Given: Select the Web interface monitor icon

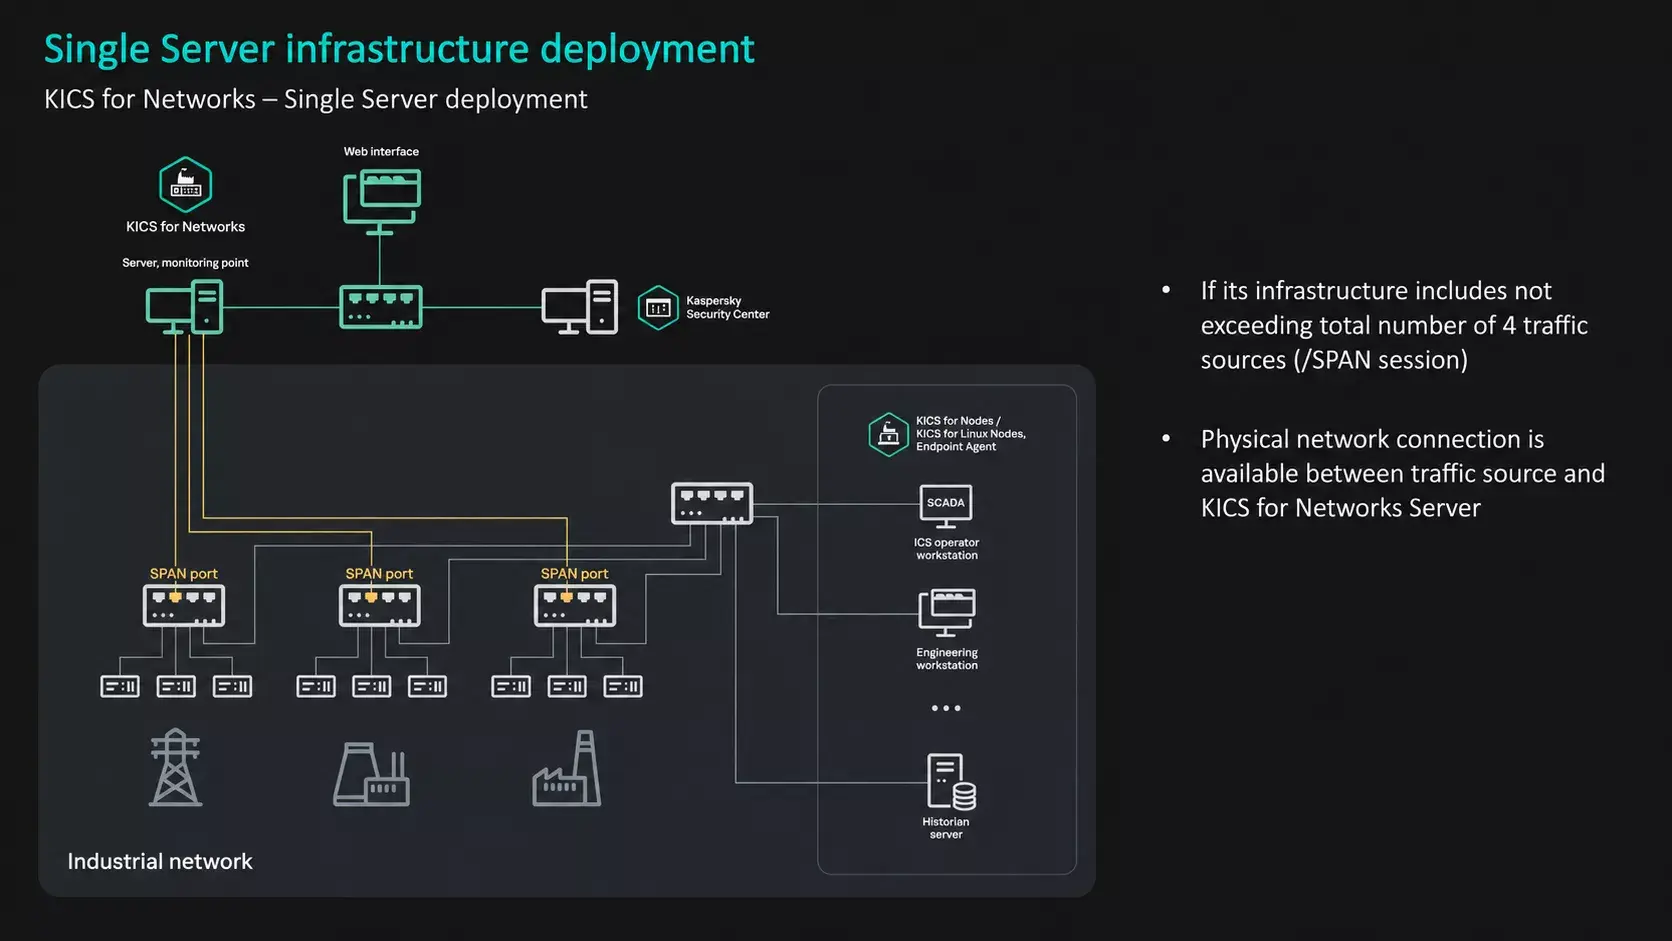Looking at the screenshot, I should [x=381, y=201].
